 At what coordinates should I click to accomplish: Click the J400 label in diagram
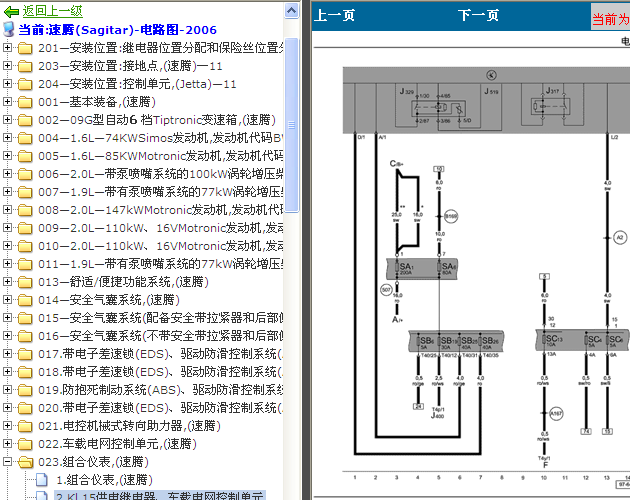coord(438,416)
